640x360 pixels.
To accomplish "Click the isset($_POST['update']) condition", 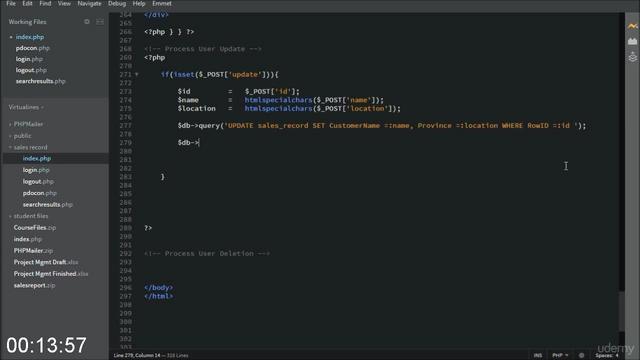I will [x=222, y=75].
